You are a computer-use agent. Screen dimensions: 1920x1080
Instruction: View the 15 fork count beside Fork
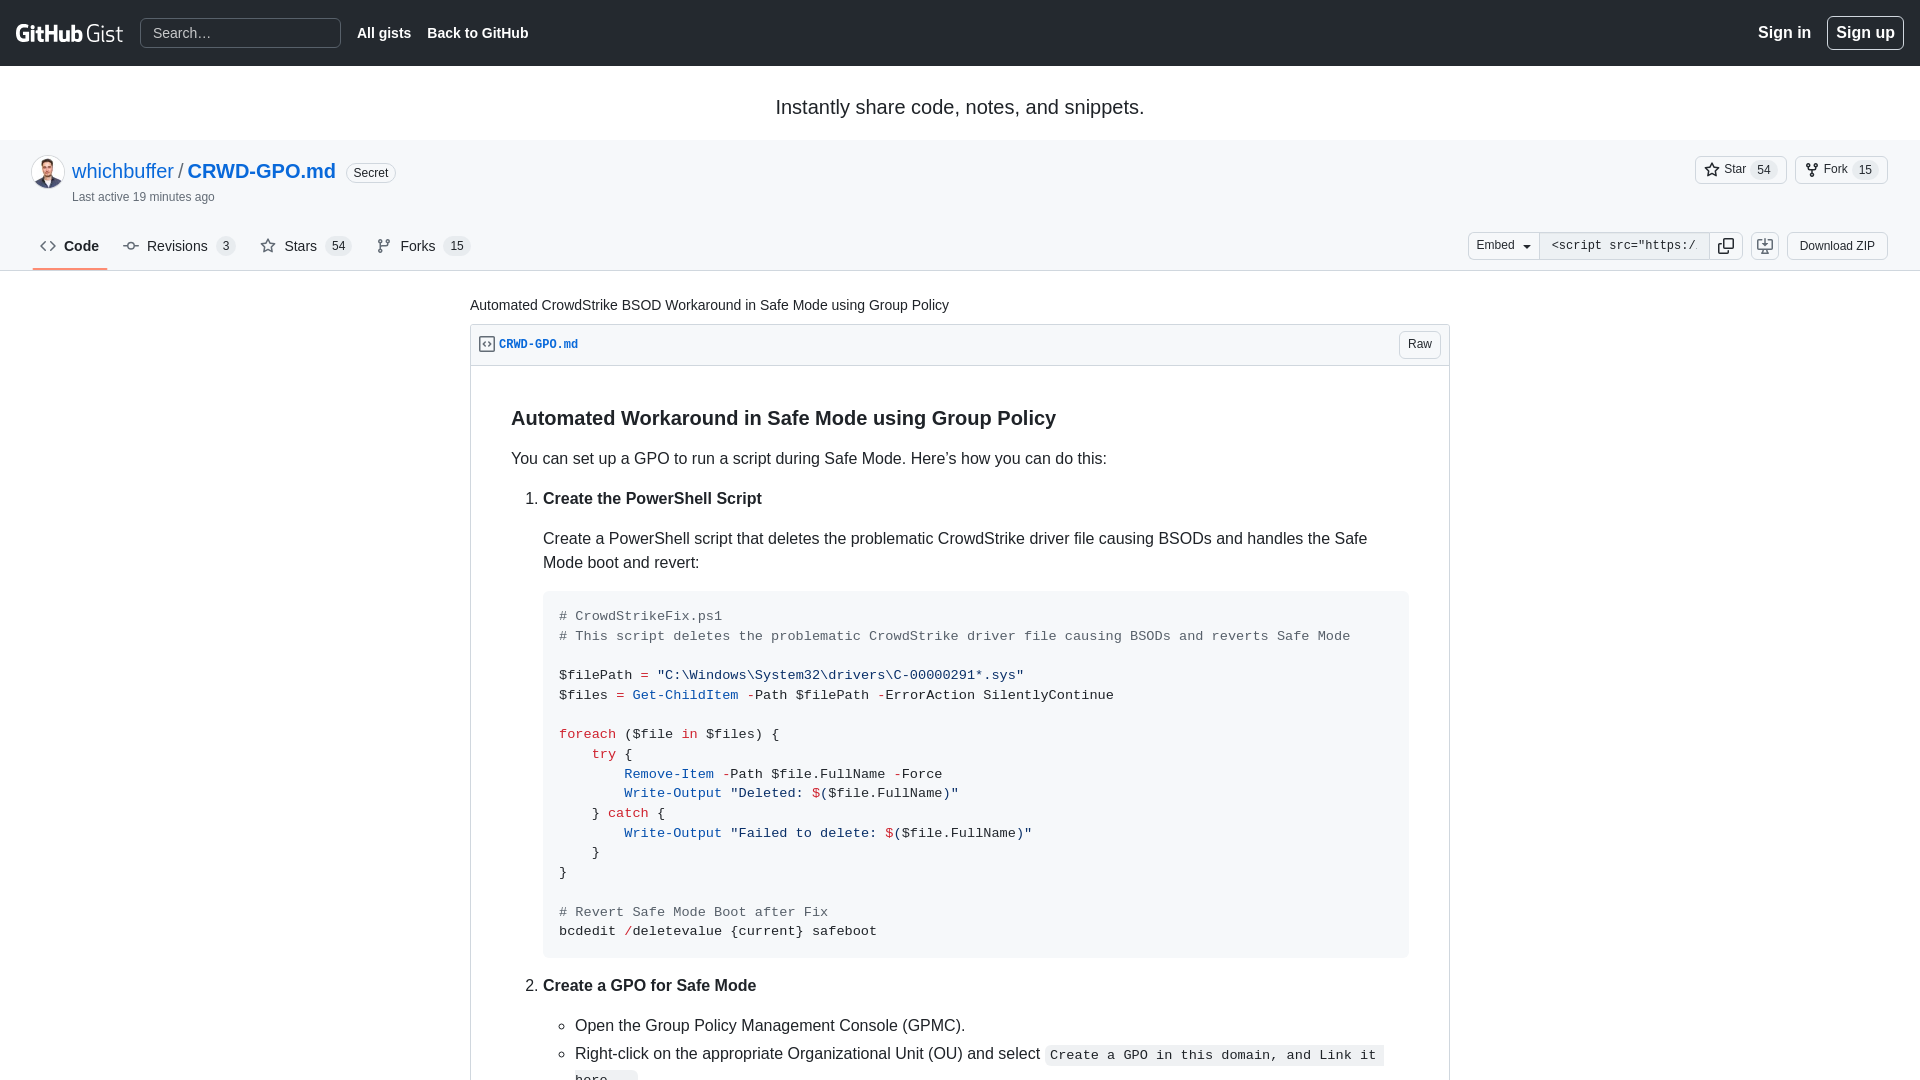click(x=1865, y=170)
